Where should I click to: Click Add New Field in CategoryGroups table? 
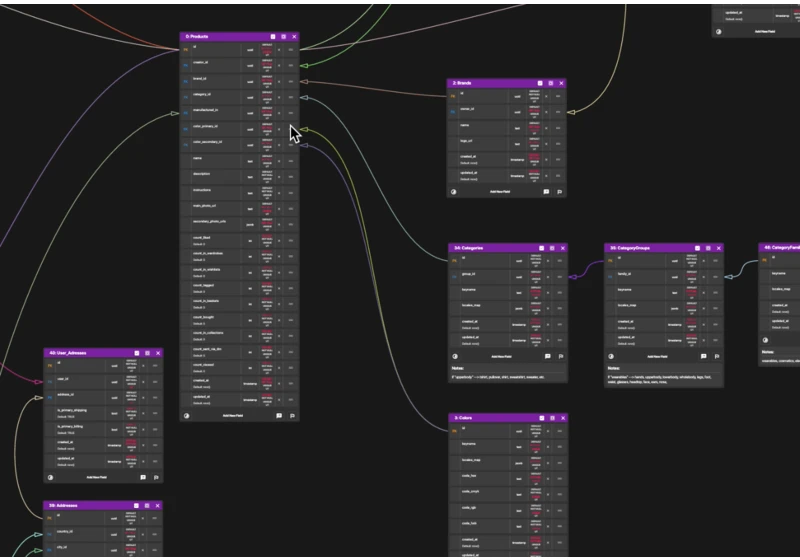[657, 357]
